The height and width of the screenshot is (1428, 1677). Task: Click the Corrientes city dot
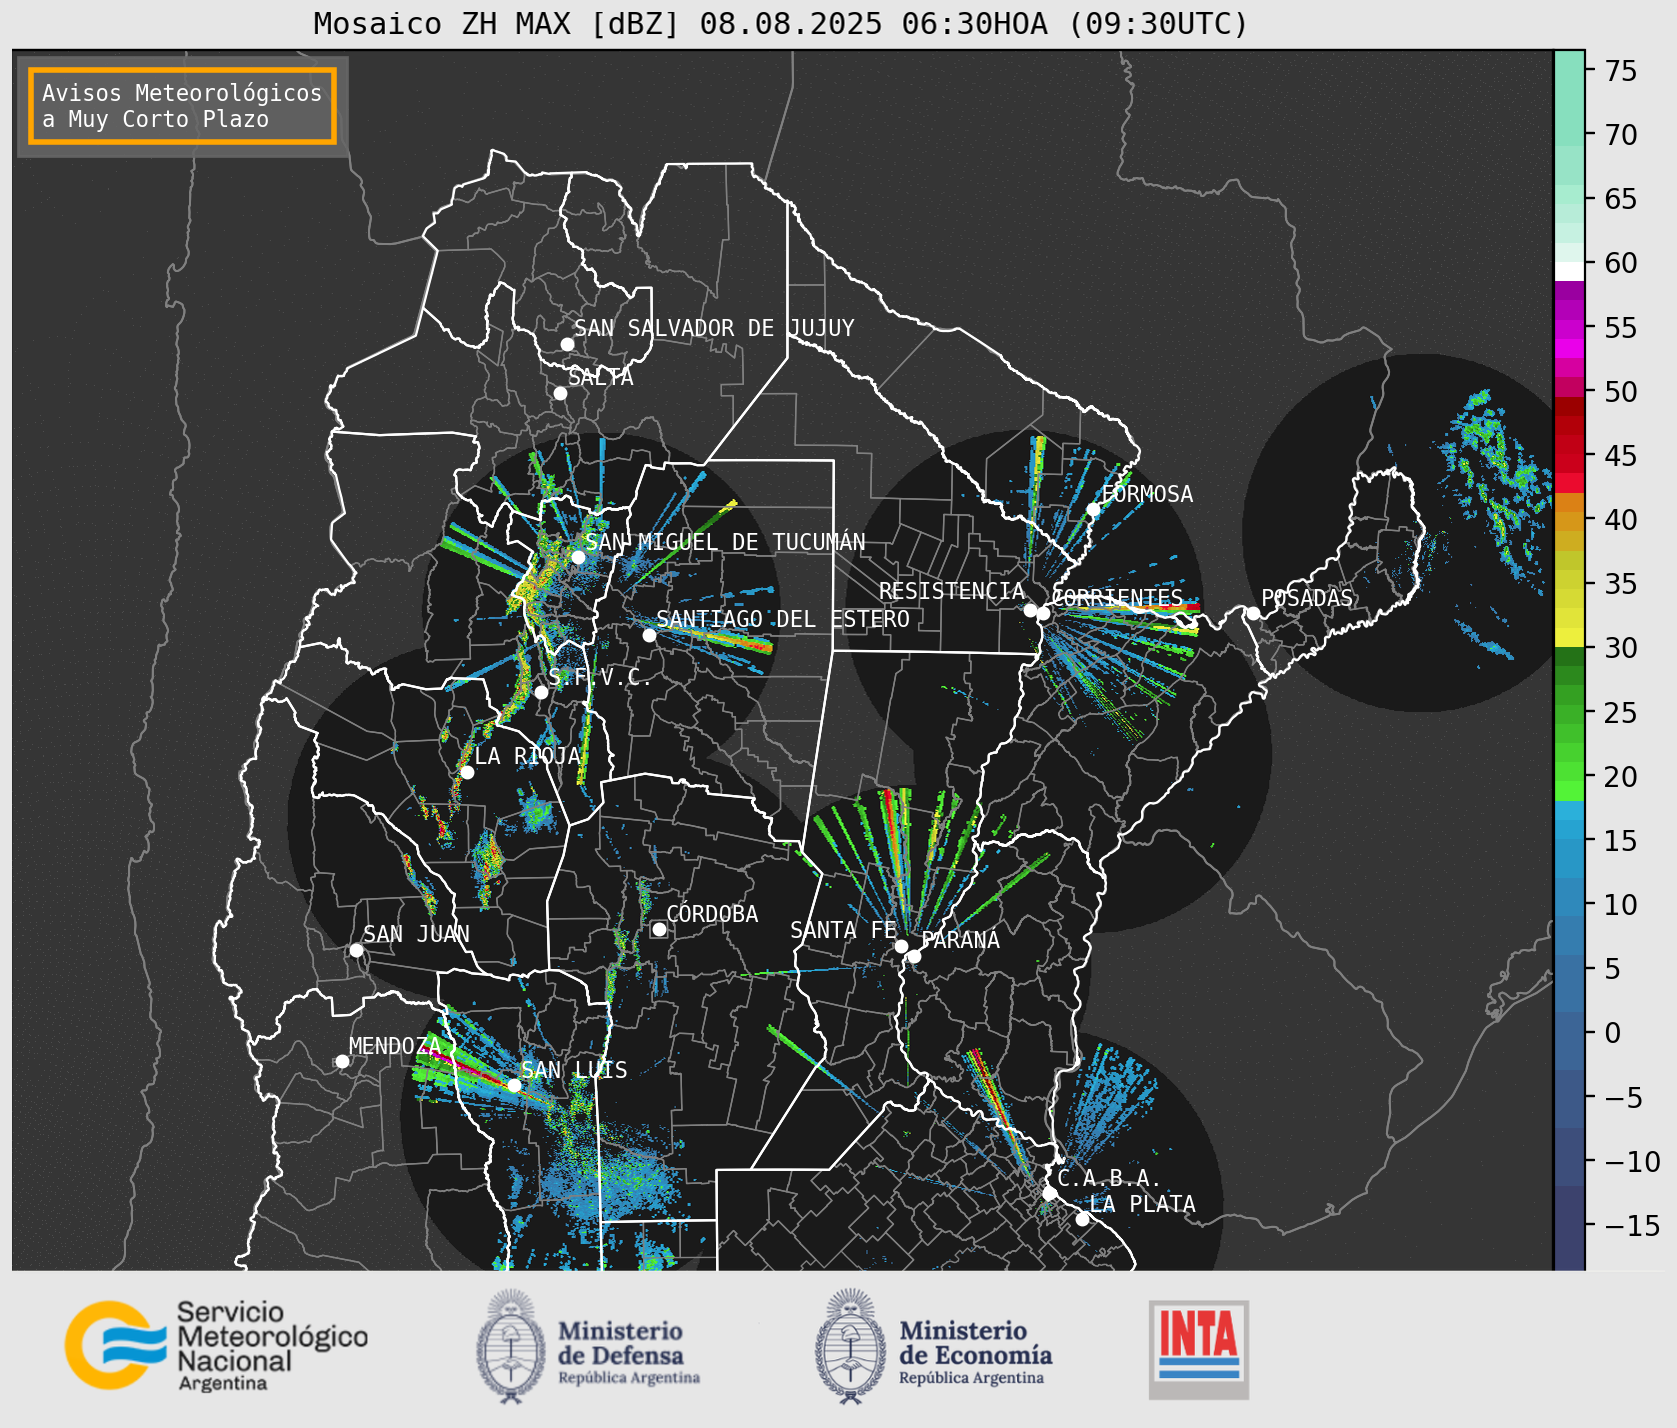[1044, 613]
